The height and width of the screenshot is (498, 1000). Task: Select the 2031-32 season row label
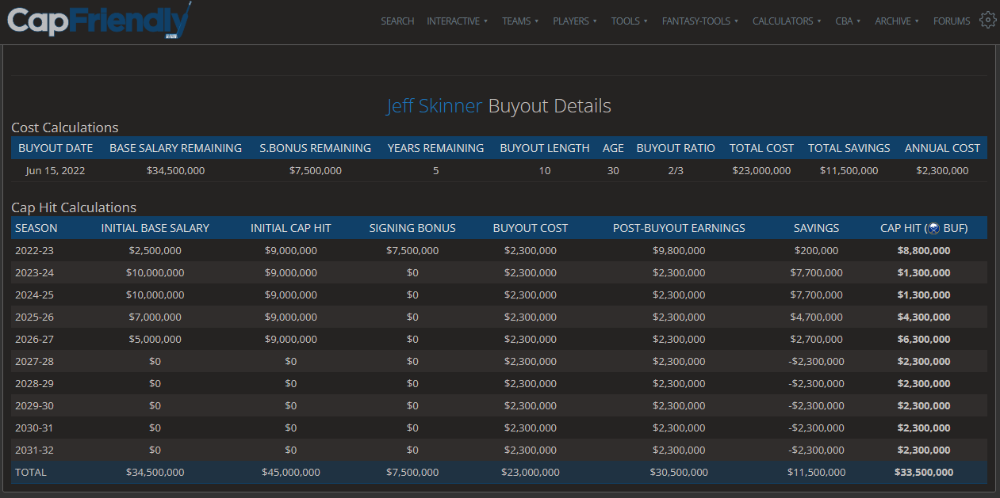[34, 450]
